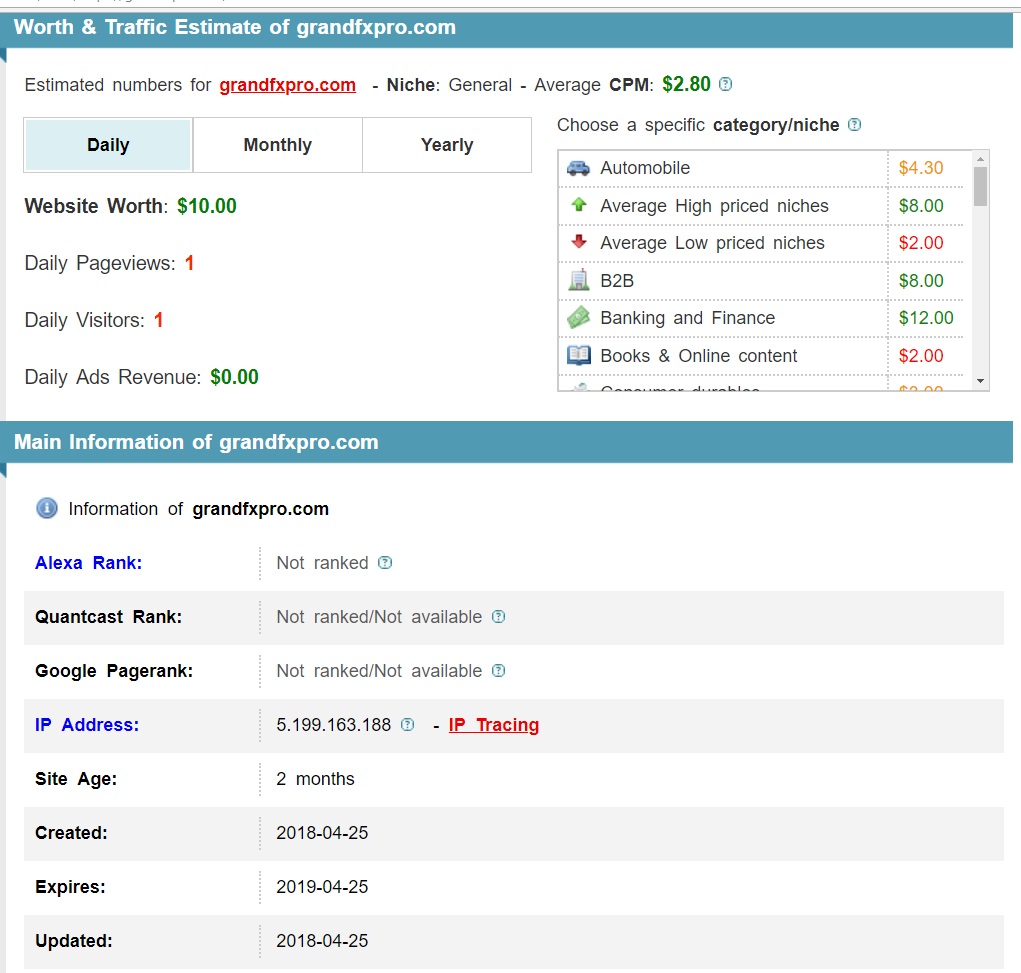Click the Daily Visitors value 1
The image size is (1021, 973).
158,320
